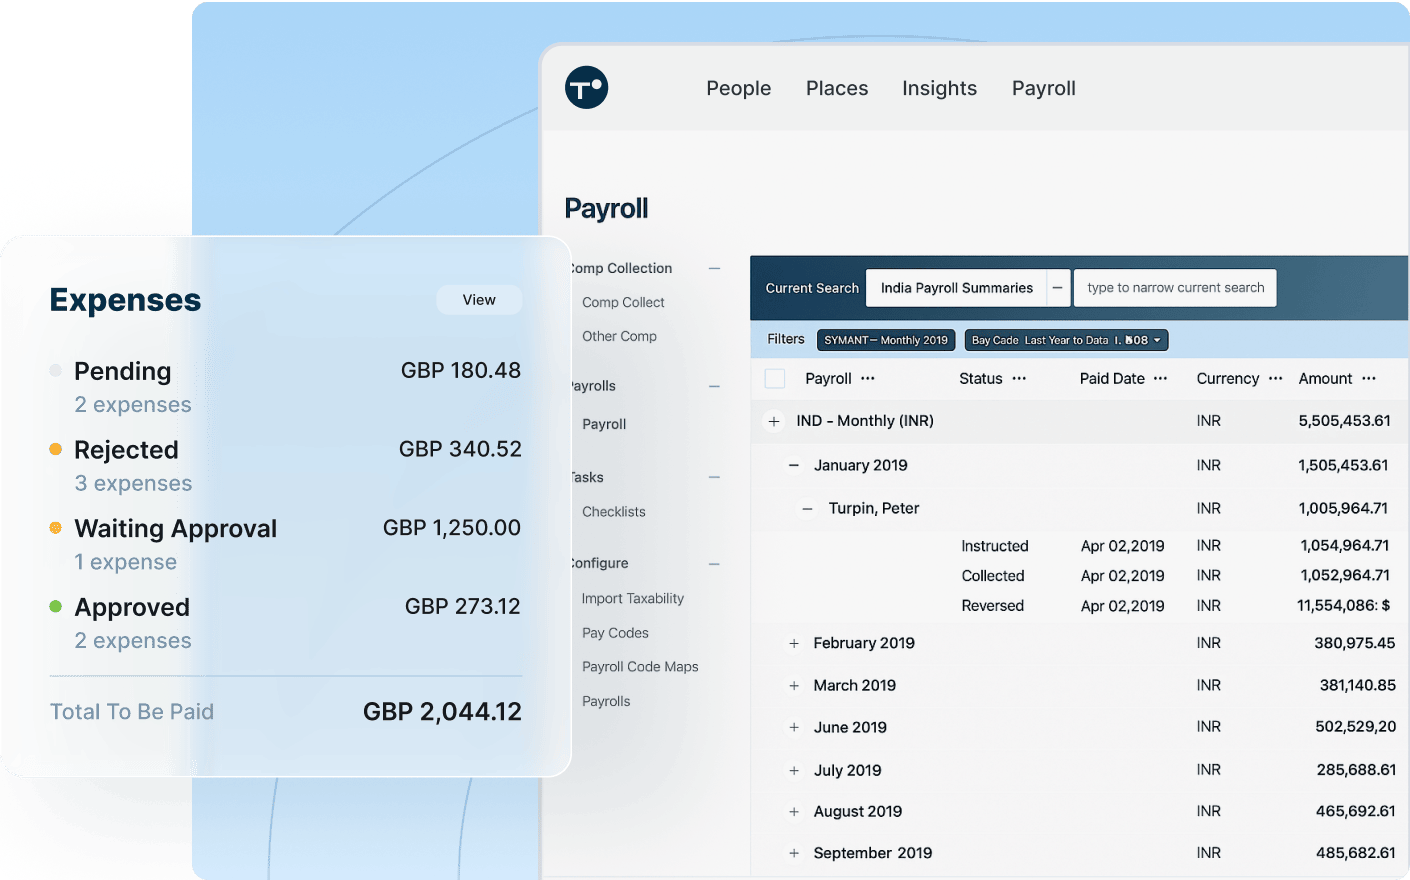Go to the Insights menu
Viewport: 1410px width, 880px height.
(x=939, y=88)
